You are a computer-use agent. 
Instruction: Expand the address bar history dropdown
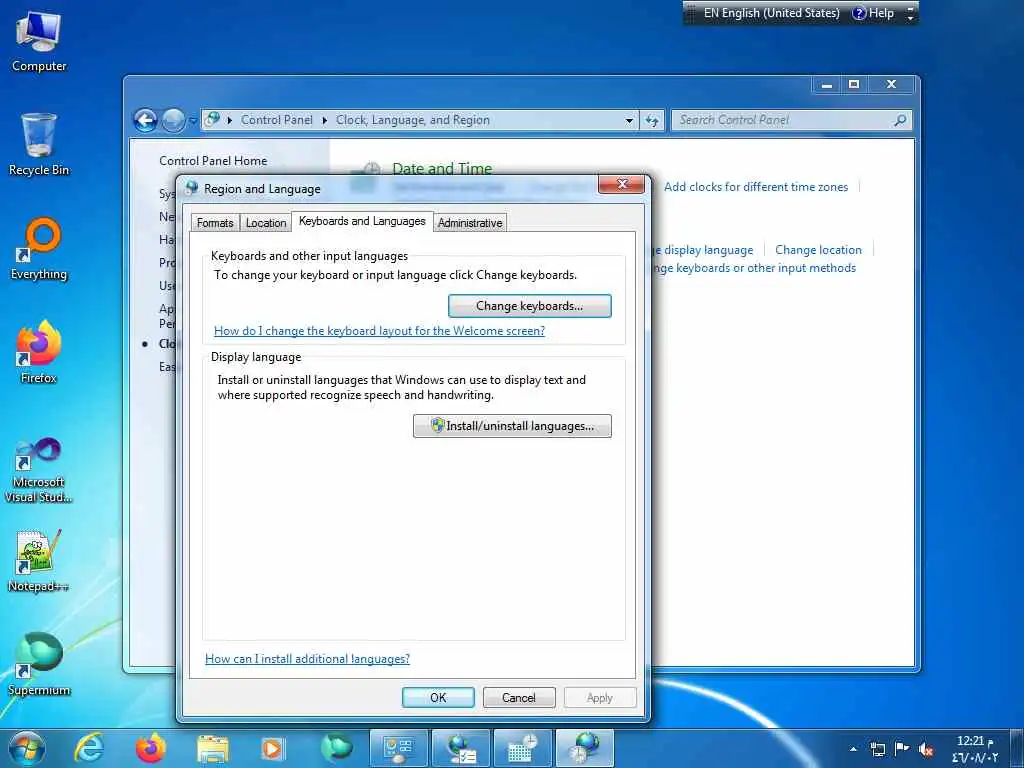pos(629,120)
